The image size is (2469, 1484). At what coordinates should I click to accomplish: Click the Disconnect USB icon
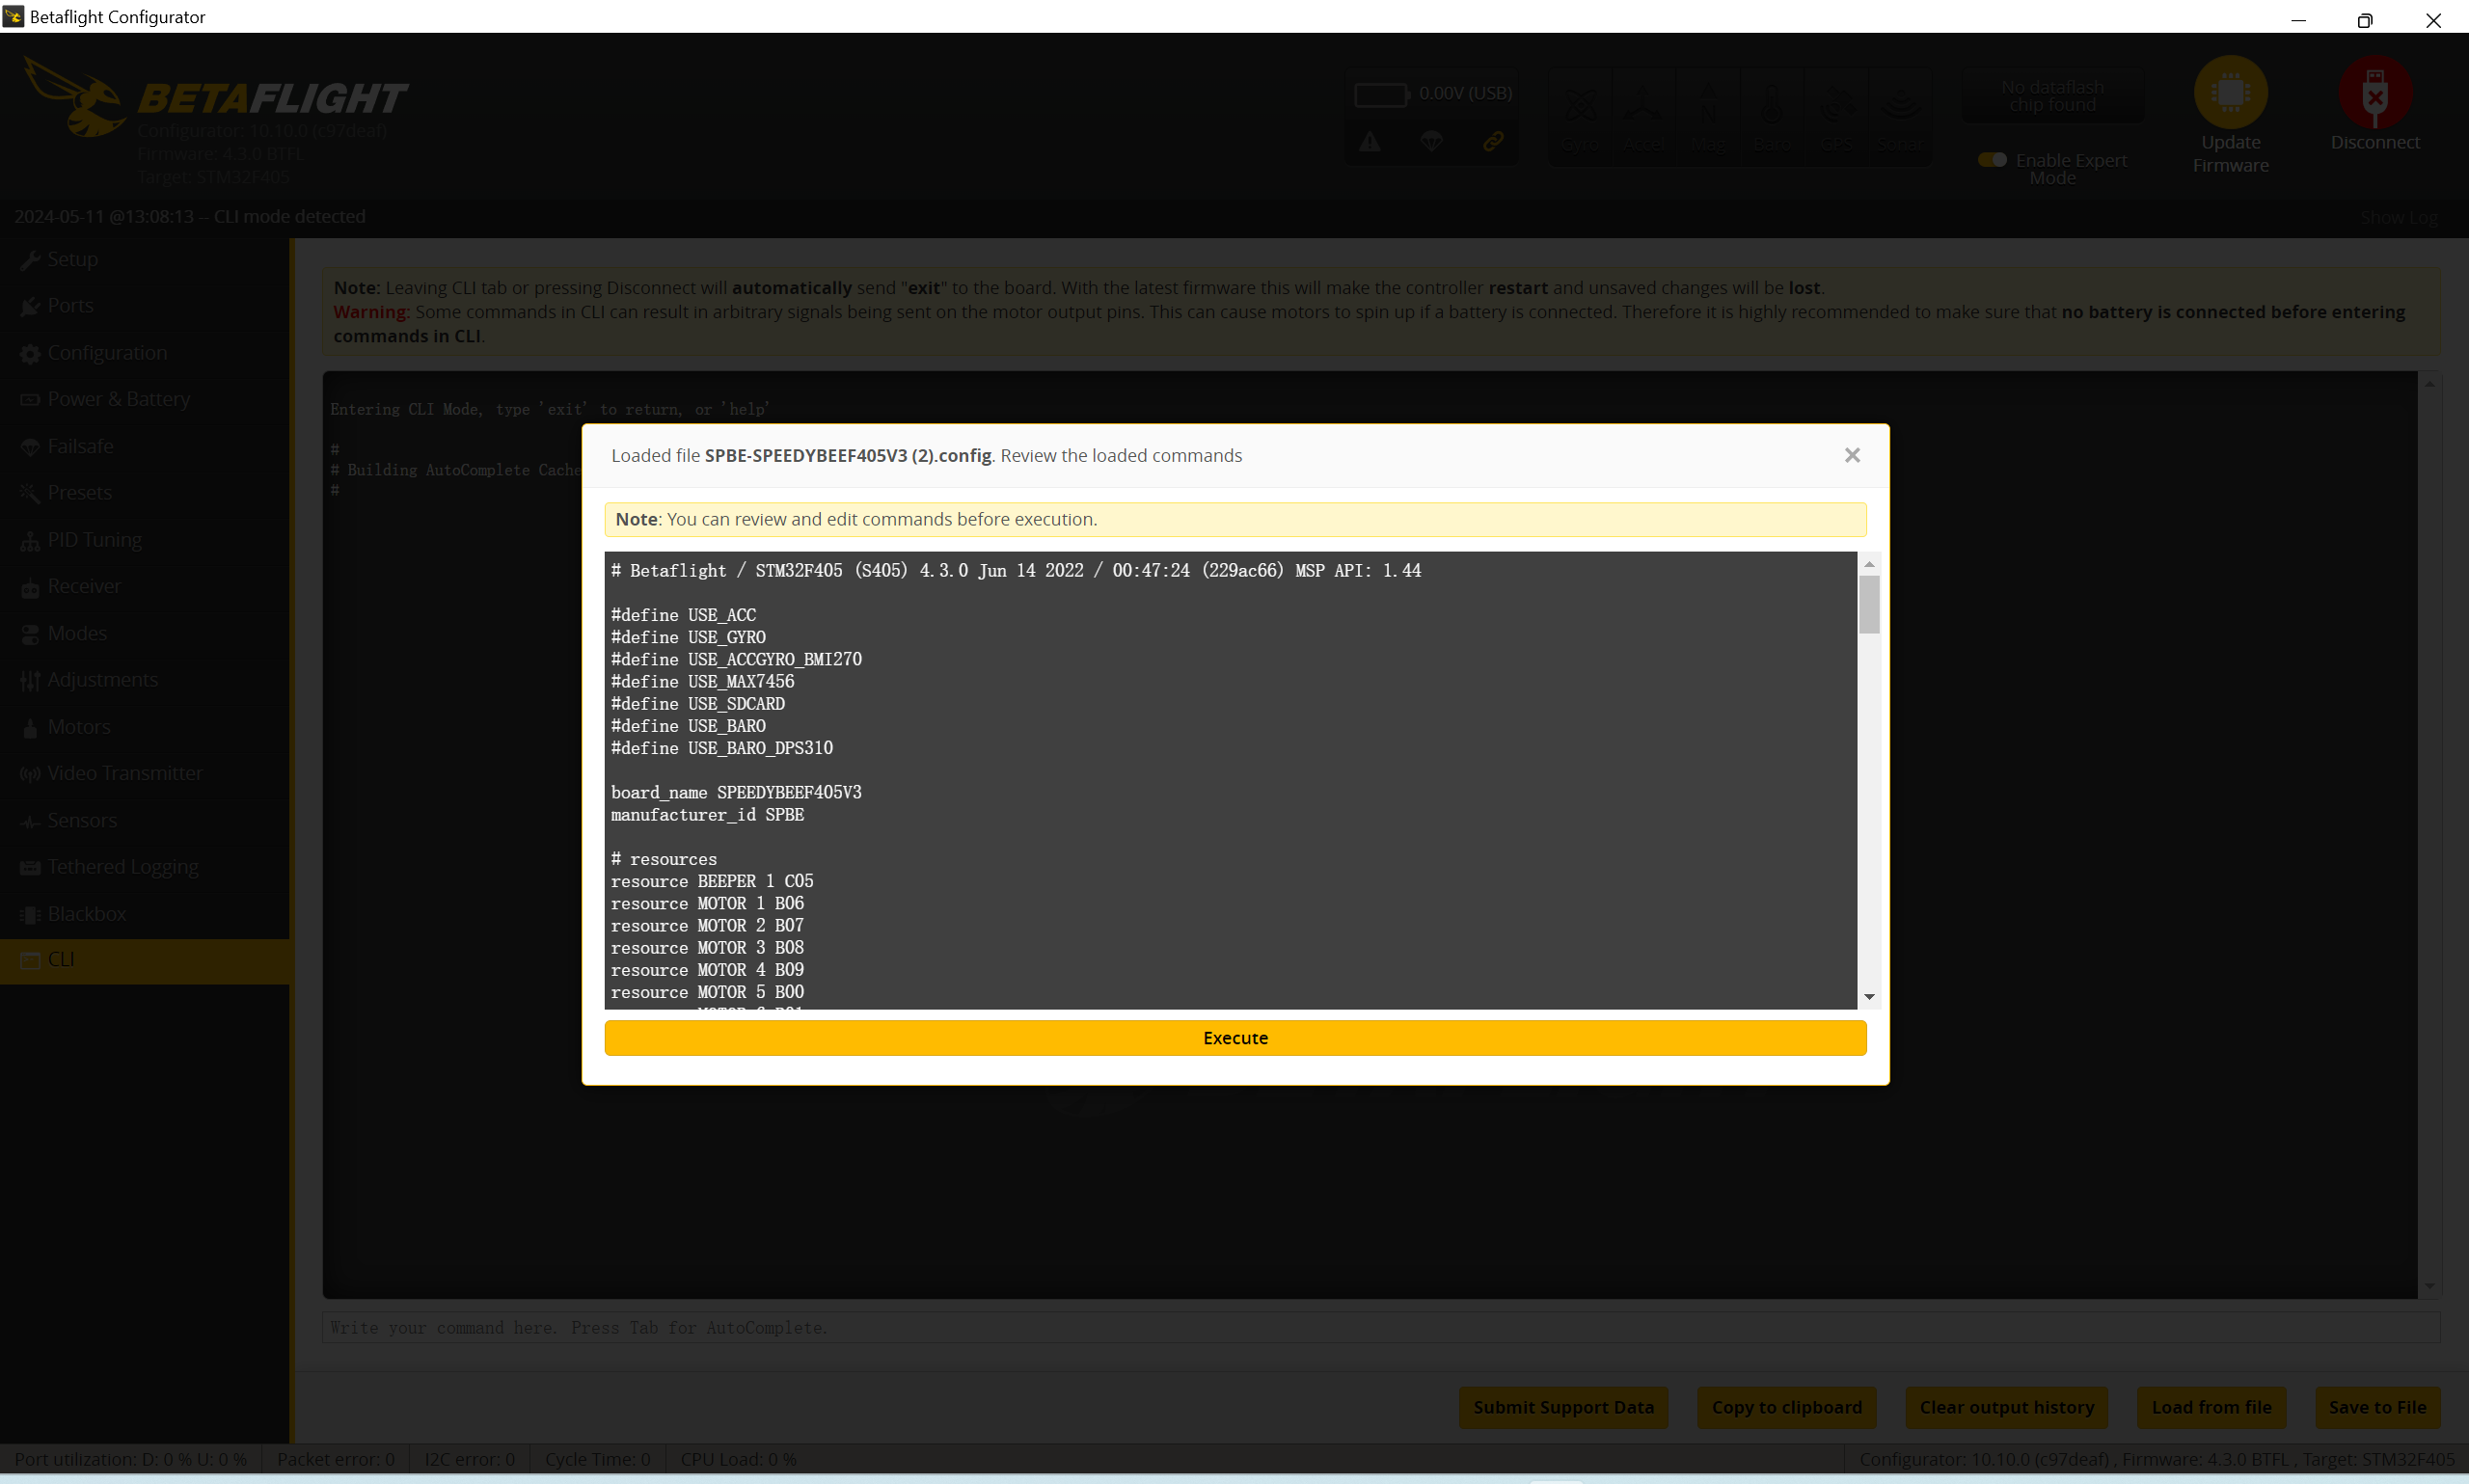point(2375,92)
